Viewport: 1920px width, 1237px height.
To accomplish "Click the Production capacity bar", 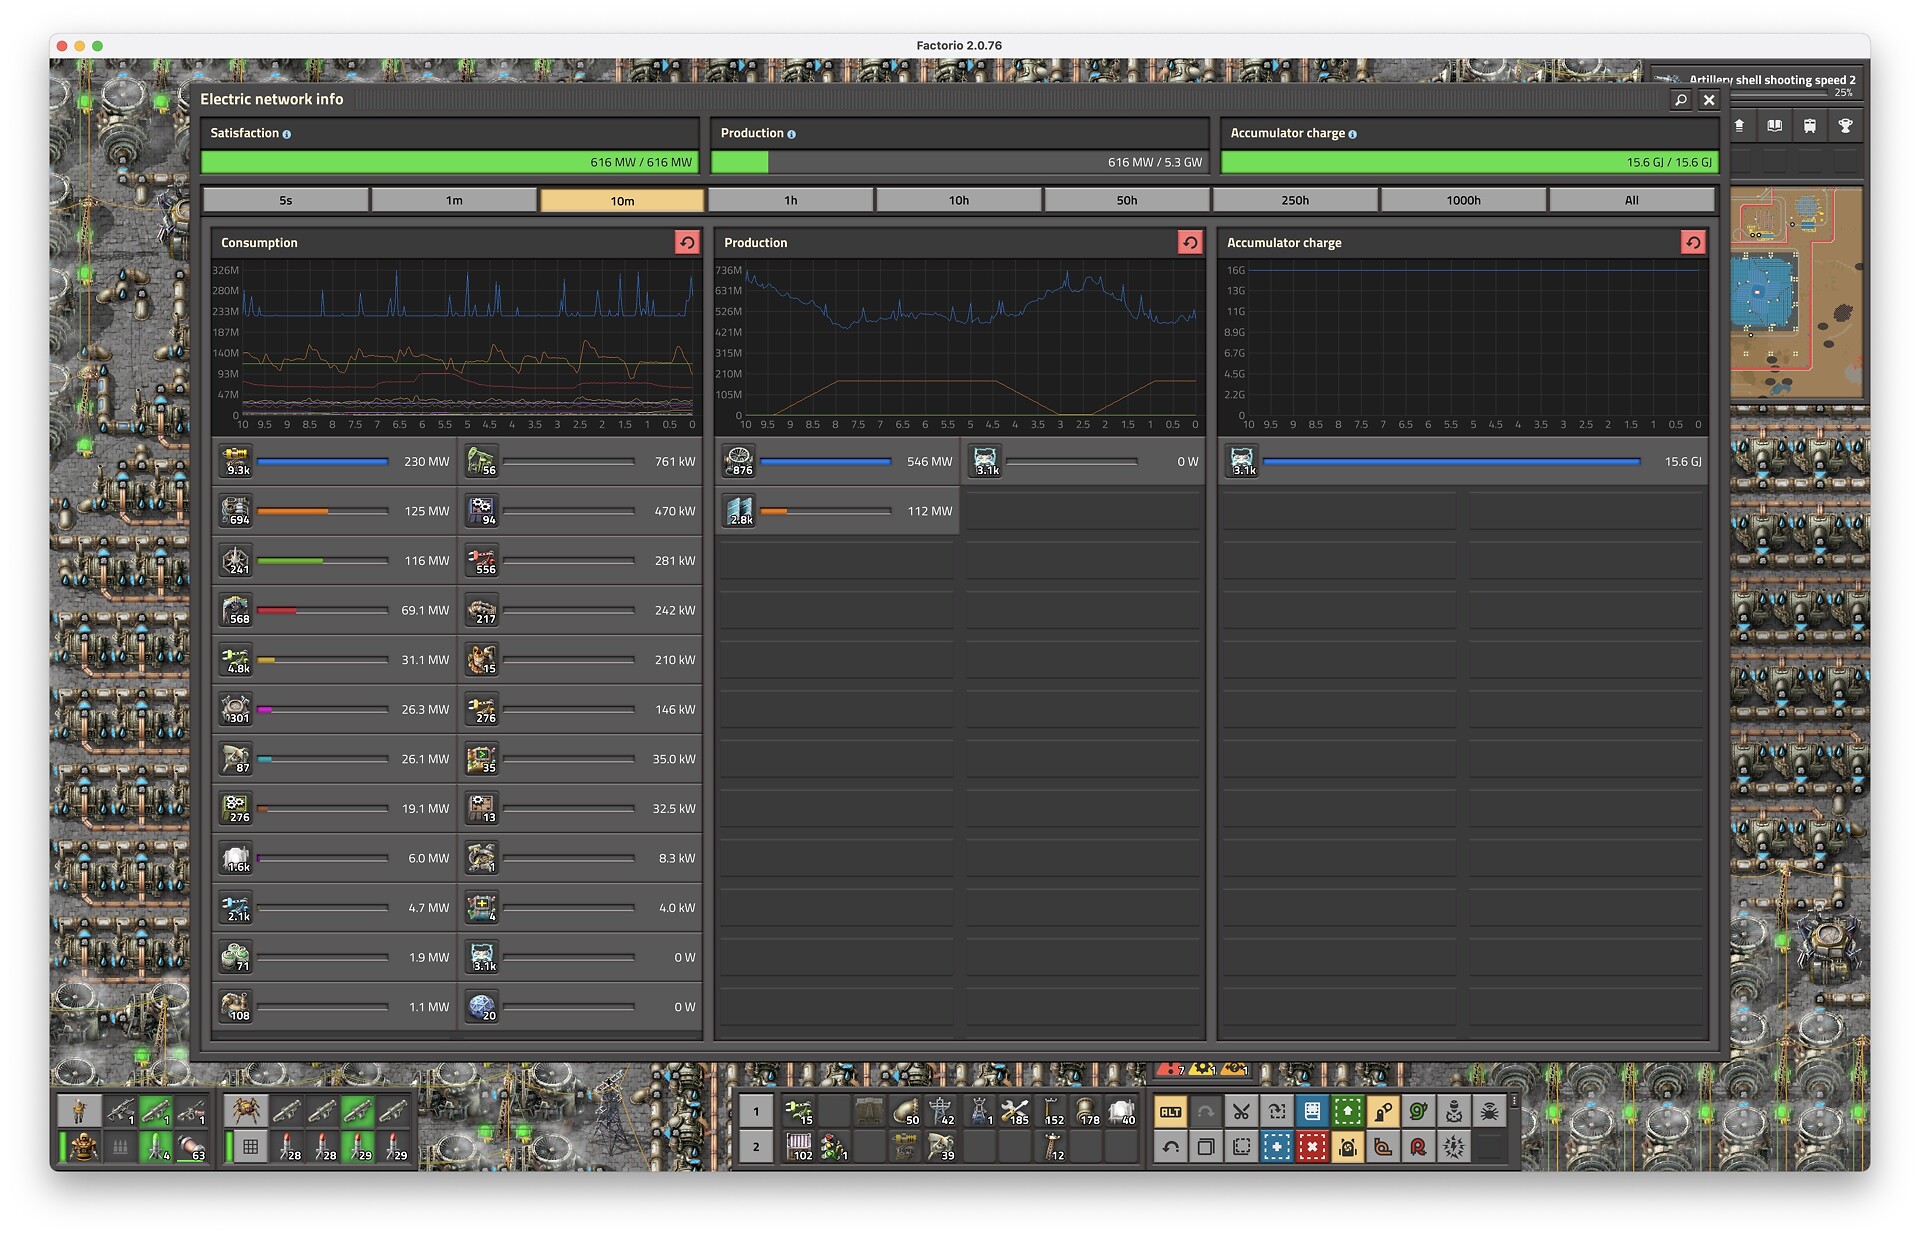I will pyautogui.click(x=959, y=162).
